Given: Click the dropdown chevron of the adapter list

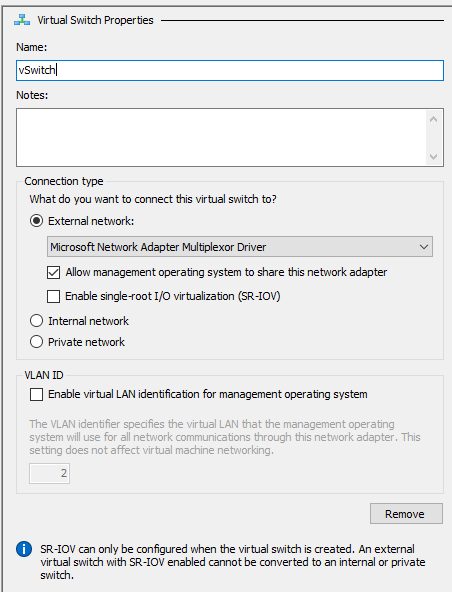Looking at the screenshot, I should tap(424, 247).
